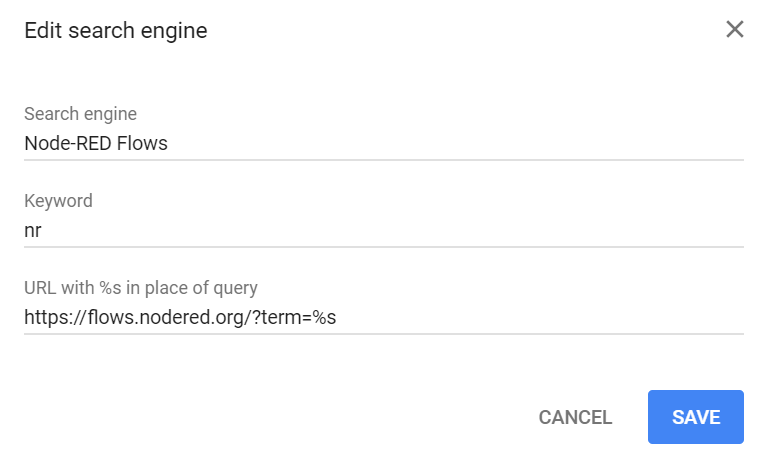
Task: Close the Edit search engine dialog
Action: coord(735,29)
